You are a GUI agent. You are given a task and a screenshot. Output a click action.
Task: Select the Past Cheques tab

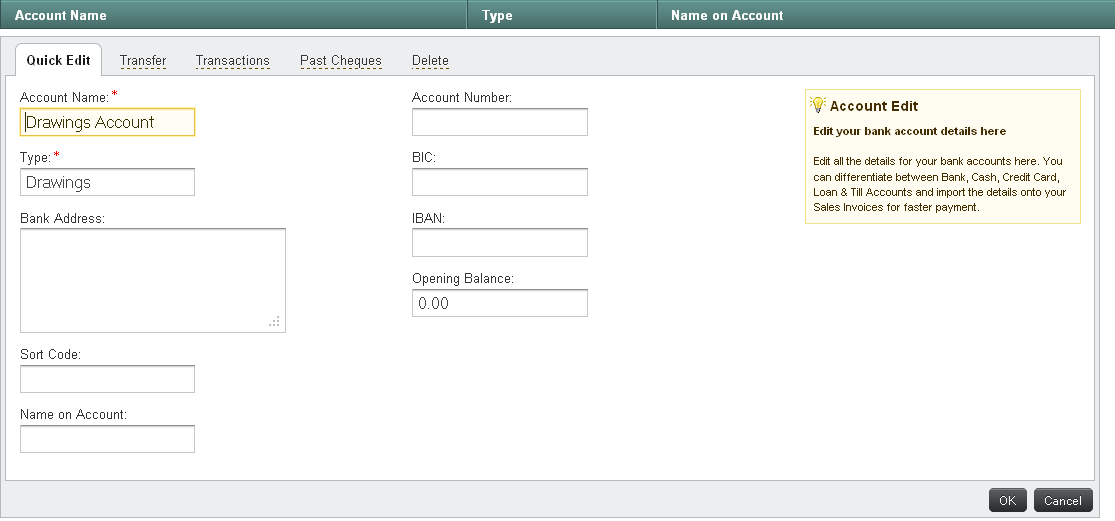pos(340,60)
